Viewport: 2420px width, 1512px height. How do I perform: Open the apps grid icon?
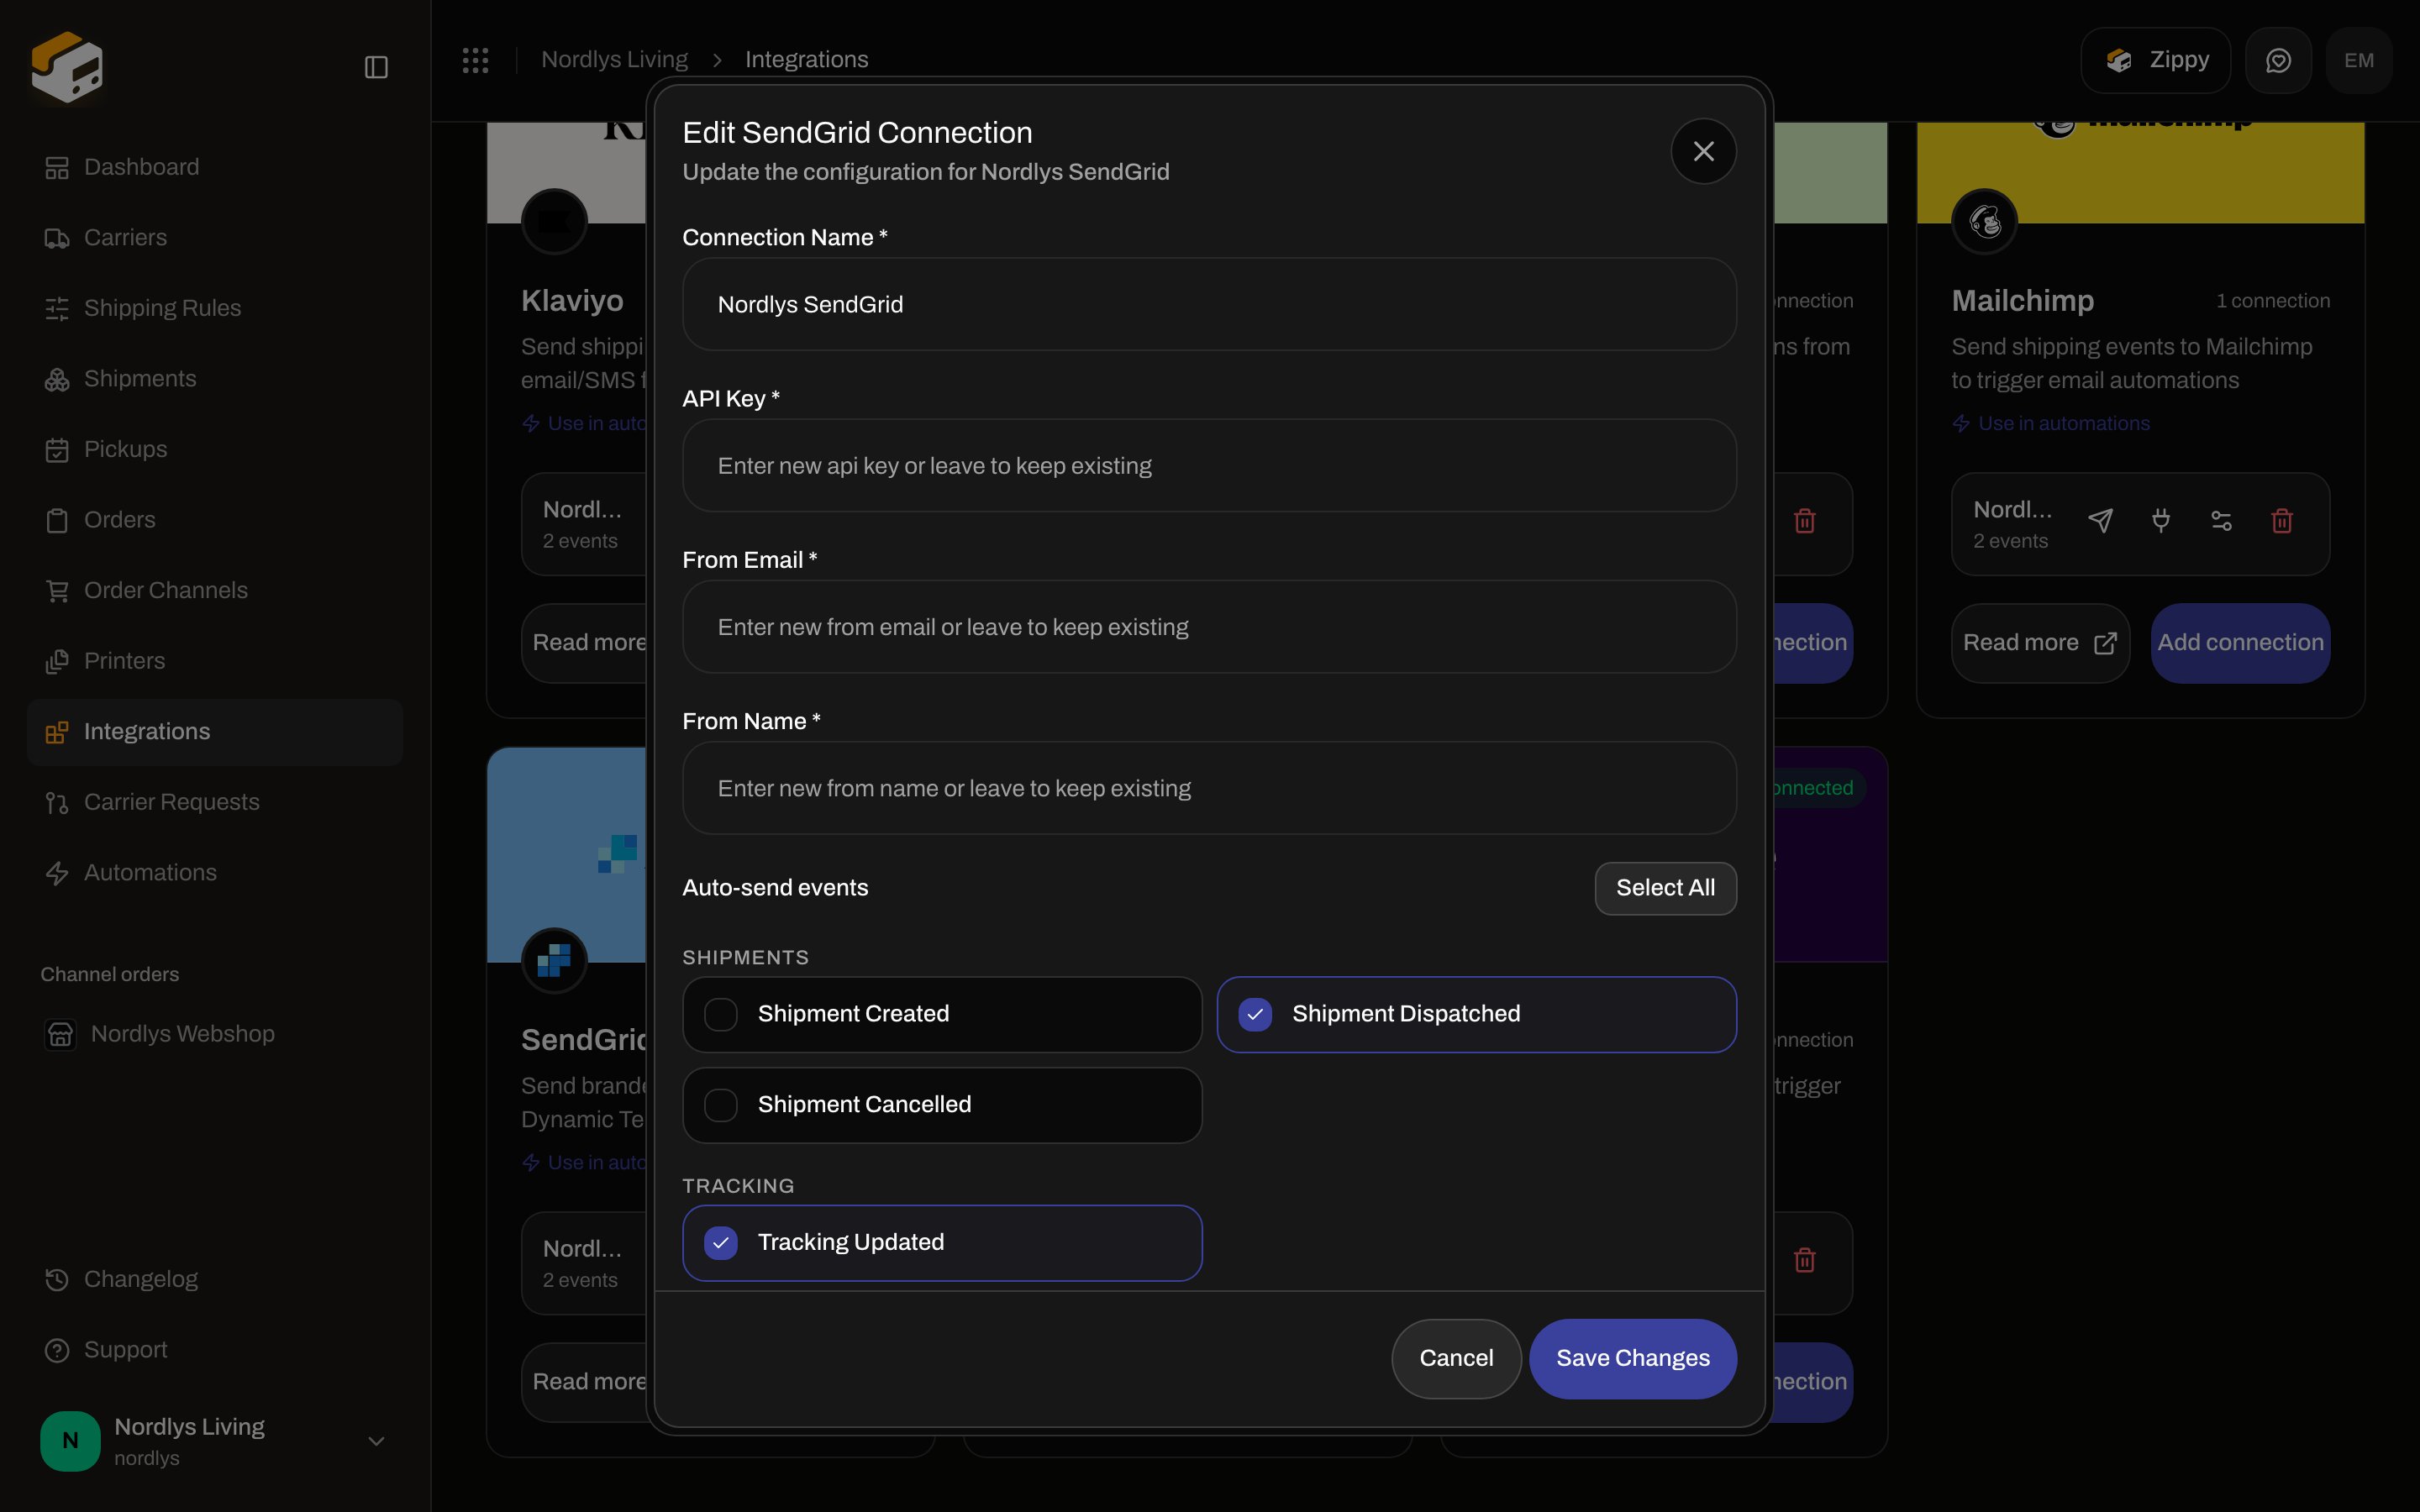point(475,60)
